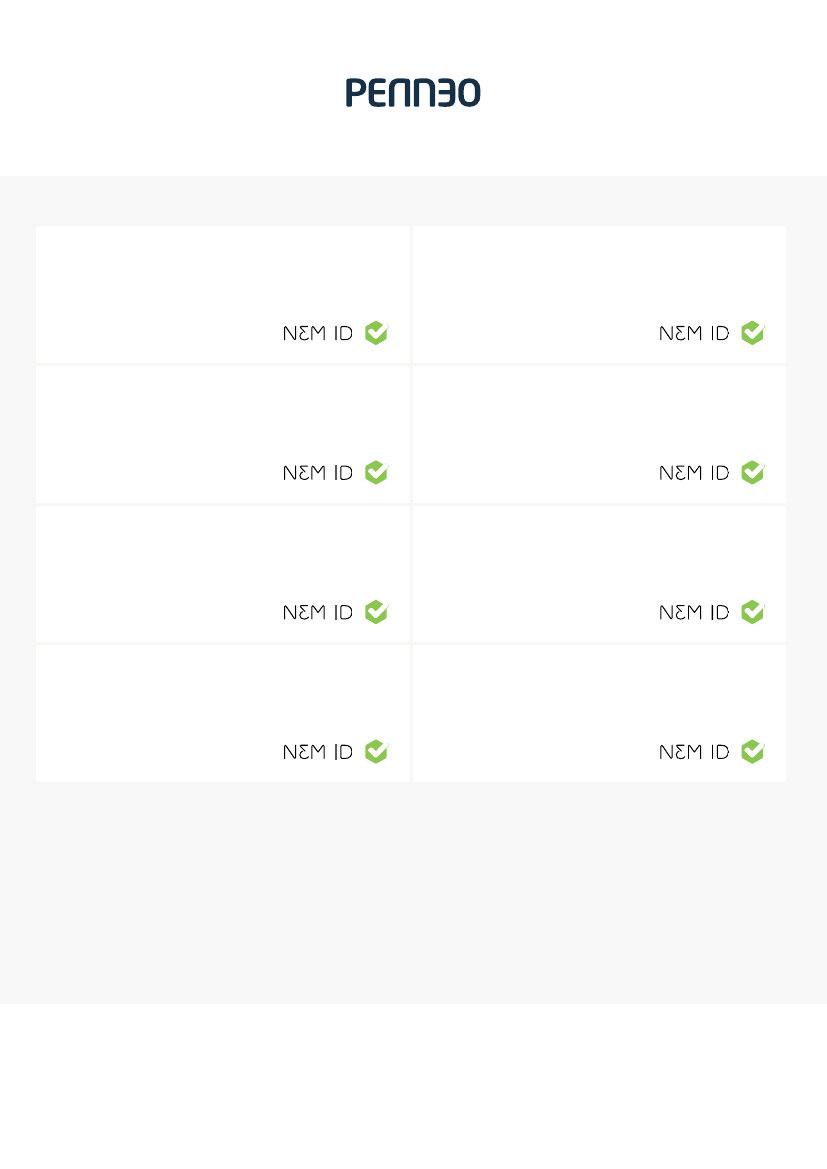Select the NEM ID text in second-row left card
Screen dimensions: 827x1169
point(318,473)
